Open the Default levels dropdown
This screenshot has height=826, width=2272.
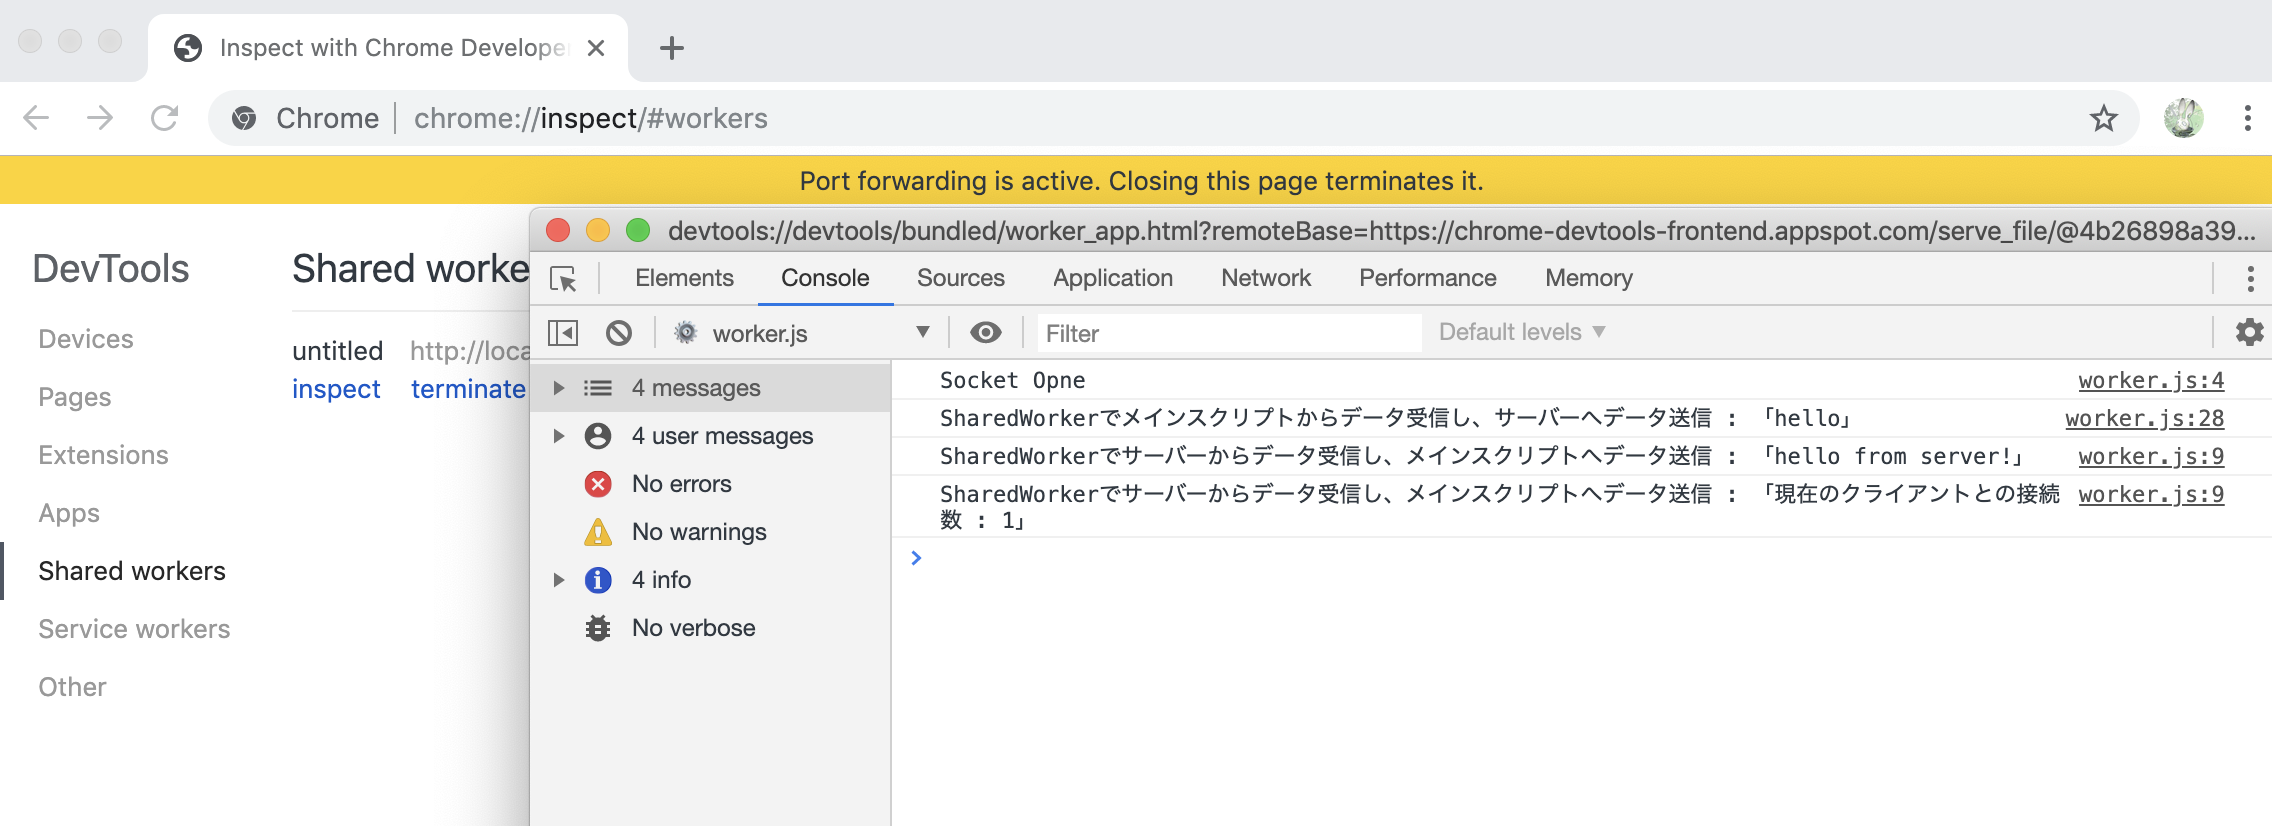(1522, 332)
